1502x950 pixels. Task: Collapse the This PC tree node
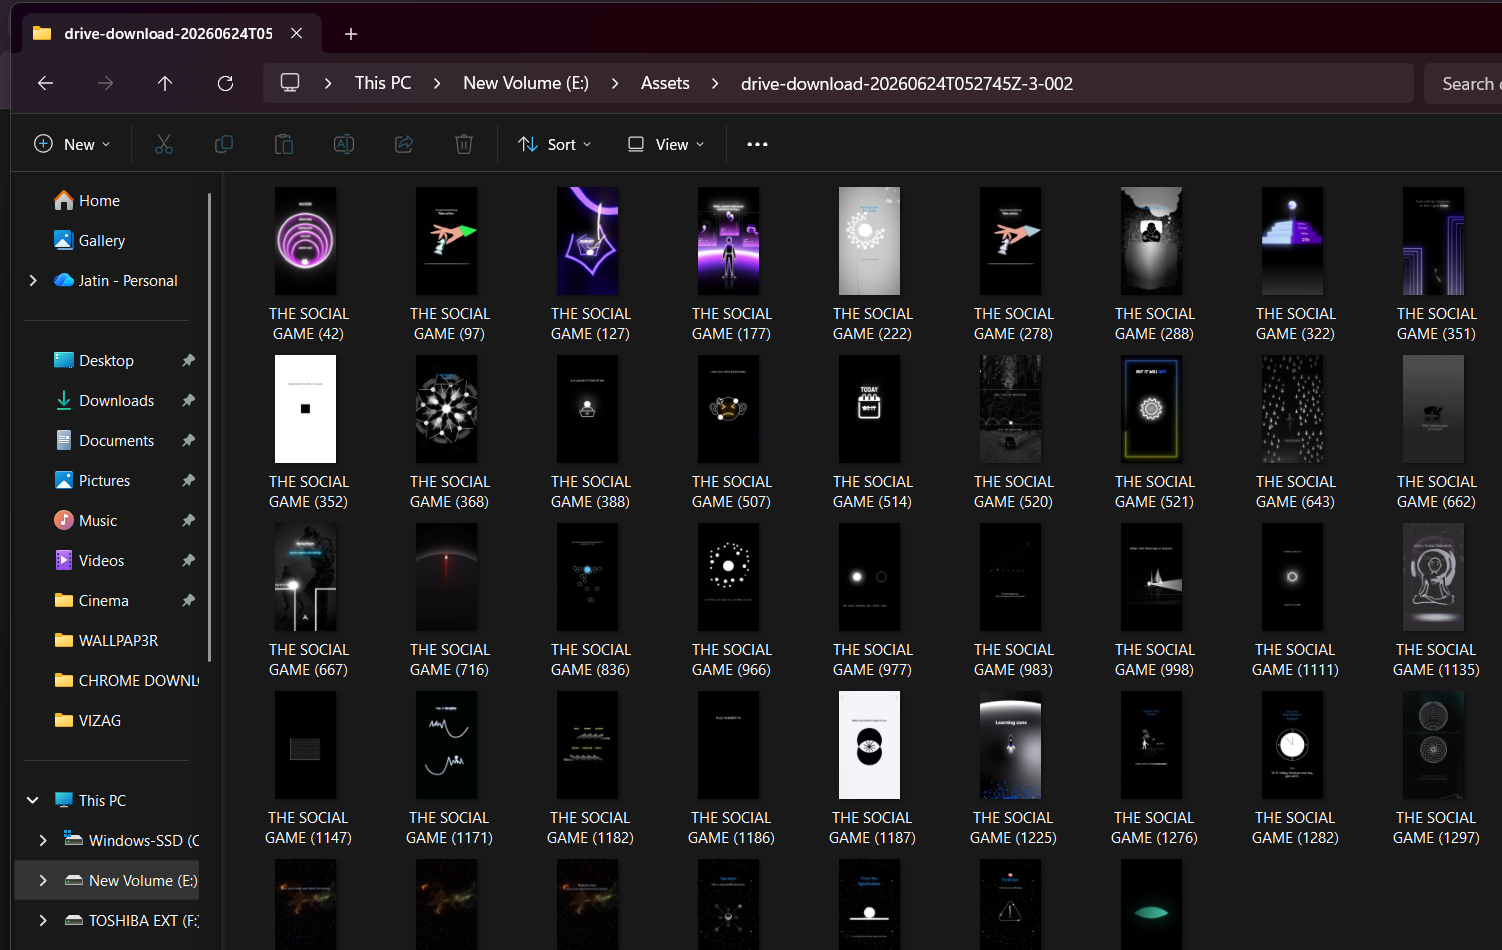[33, 800]
